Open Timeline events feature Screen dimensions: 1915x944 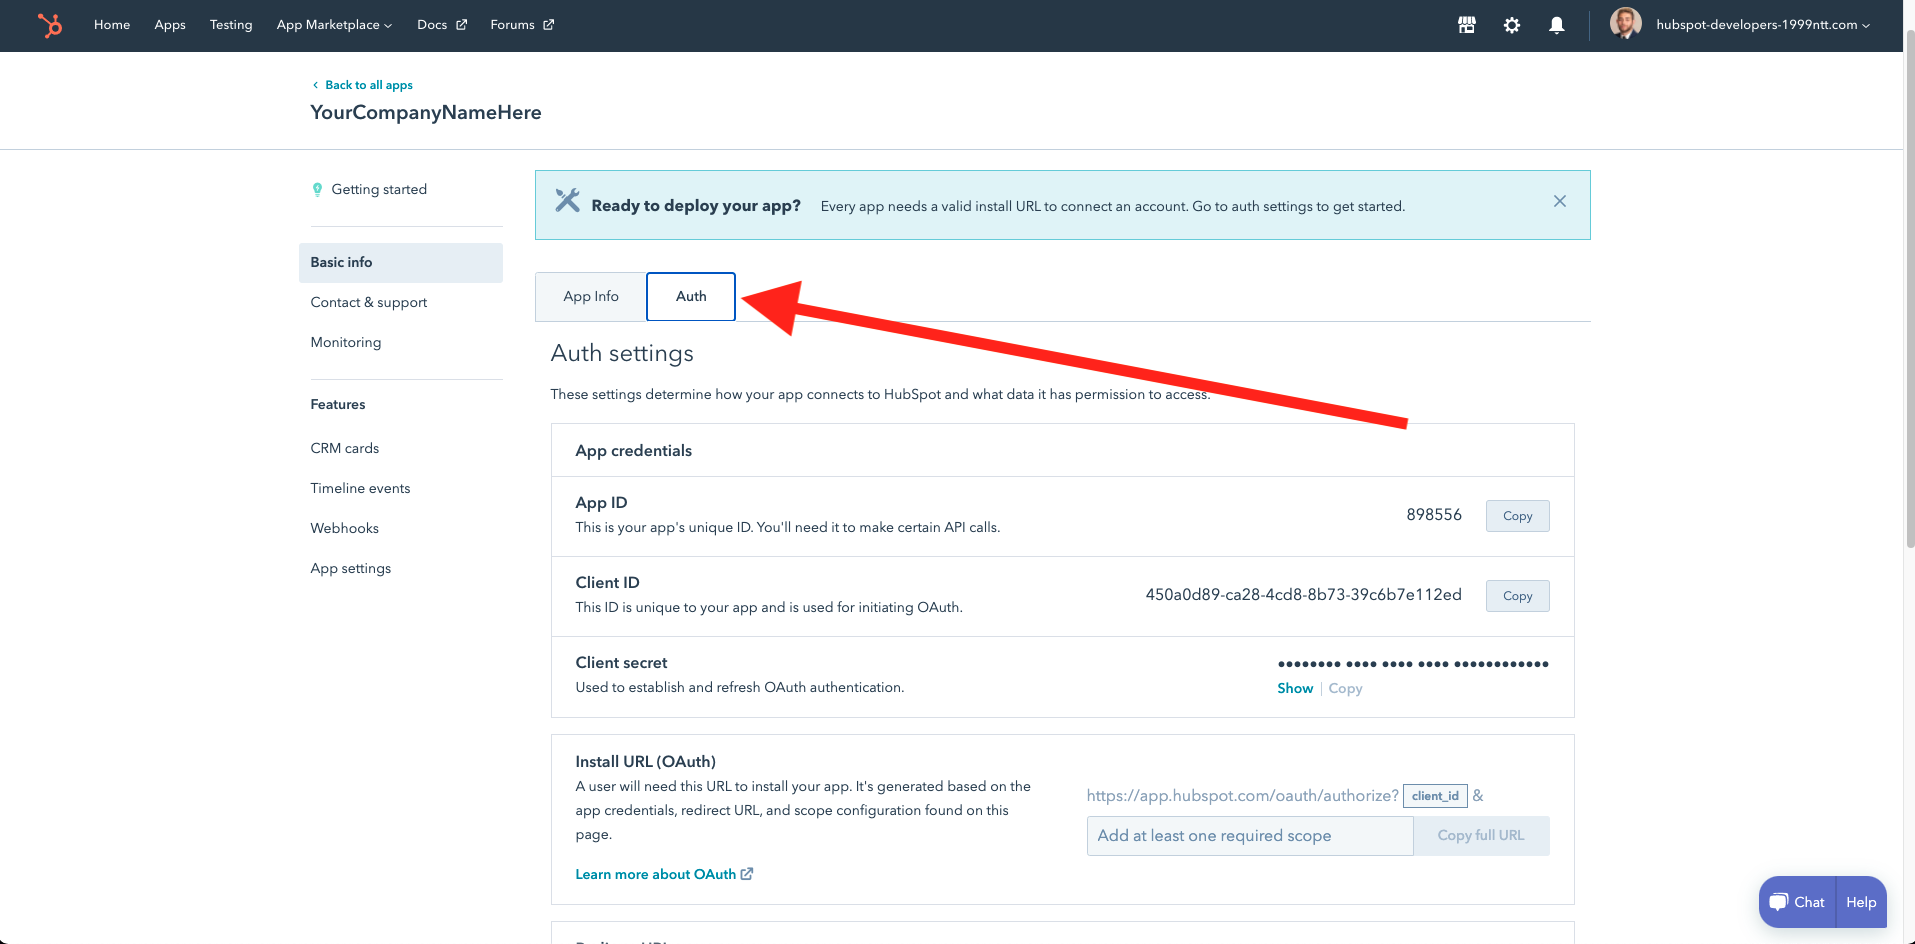click(360, 488)
